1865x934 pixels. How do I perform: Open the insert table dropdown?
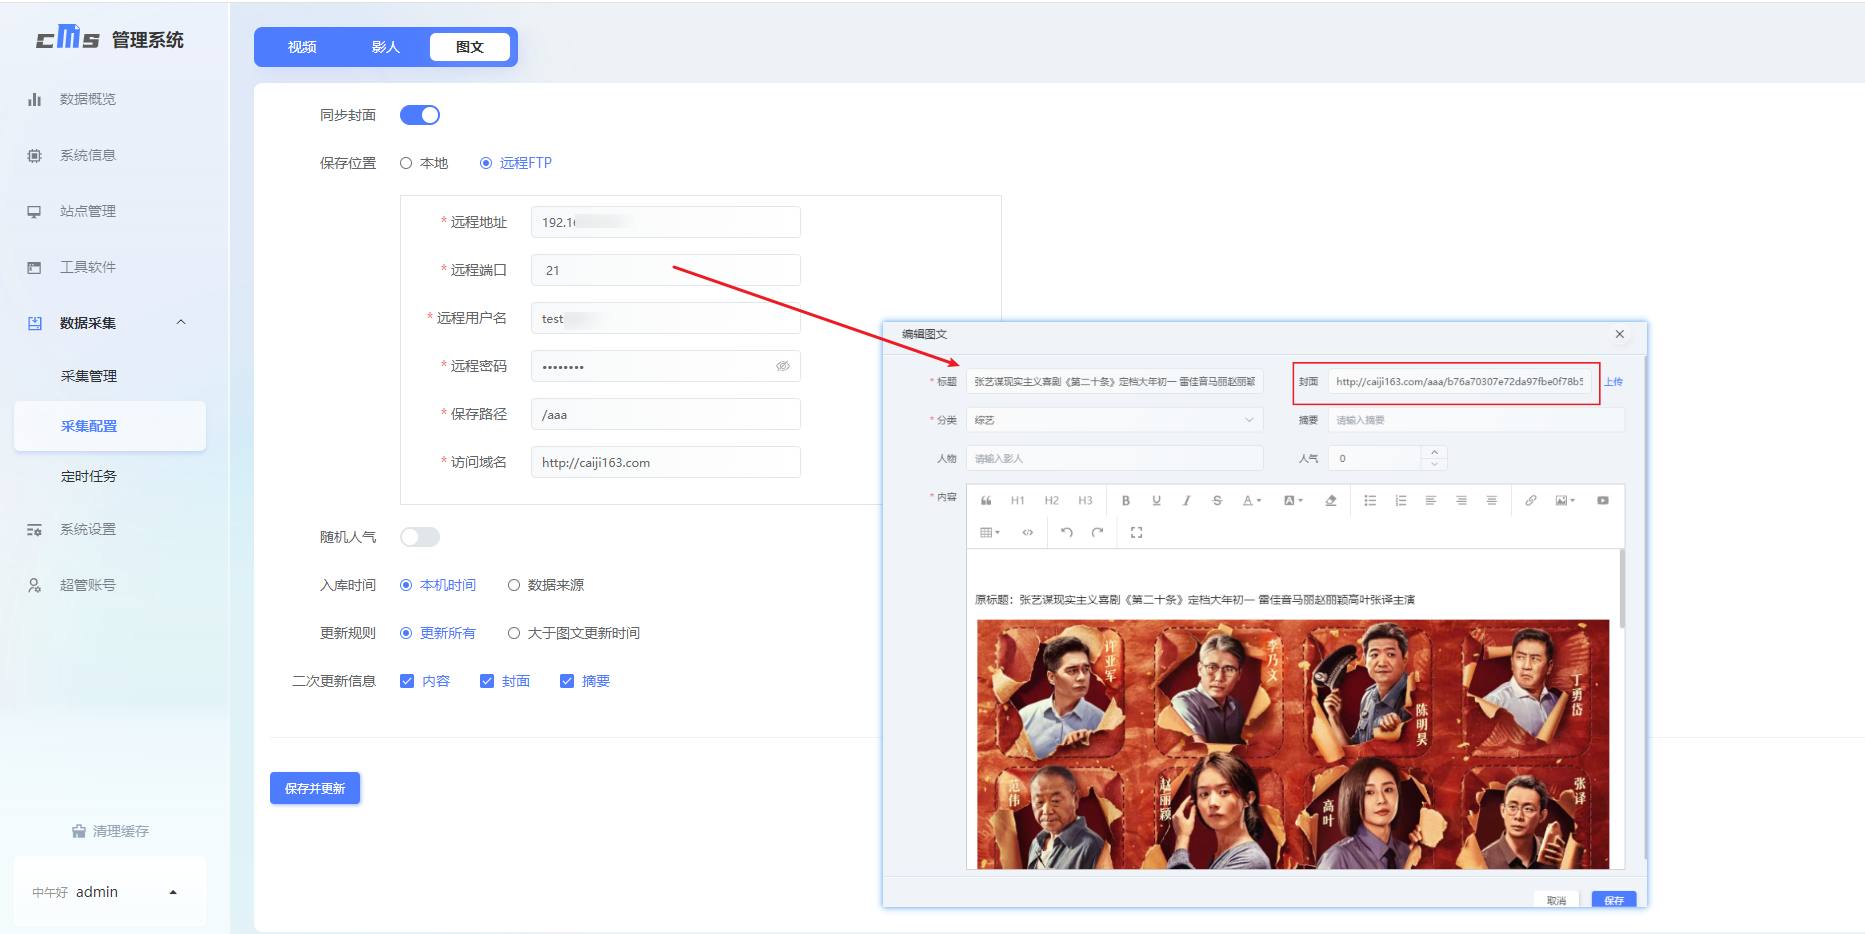[x=990, y=533]
